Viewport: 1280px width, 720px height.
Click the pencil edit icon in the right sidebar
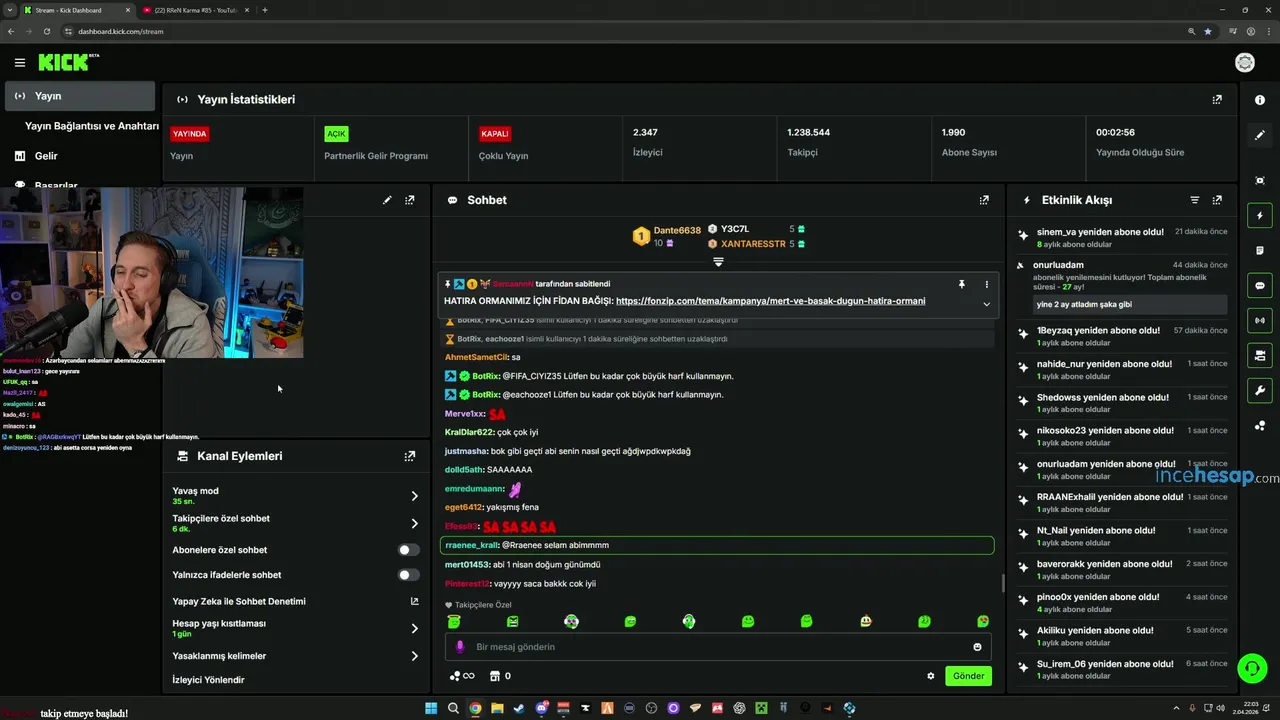click(x=1260, y=135)
